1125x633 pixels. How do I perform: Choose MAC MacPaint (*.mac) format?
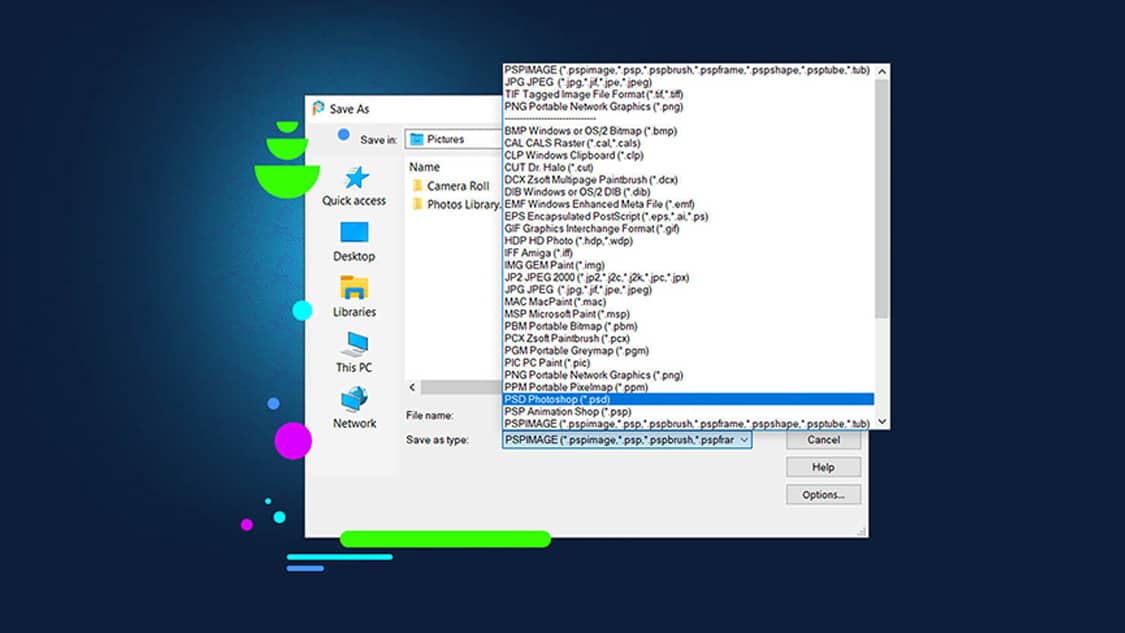click(688, 301)
